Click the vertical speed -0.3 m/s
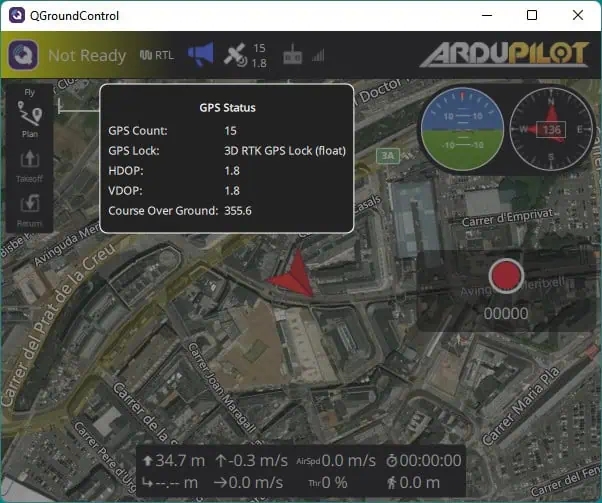This screenshot has width=602, height=503. pos(251,460)
